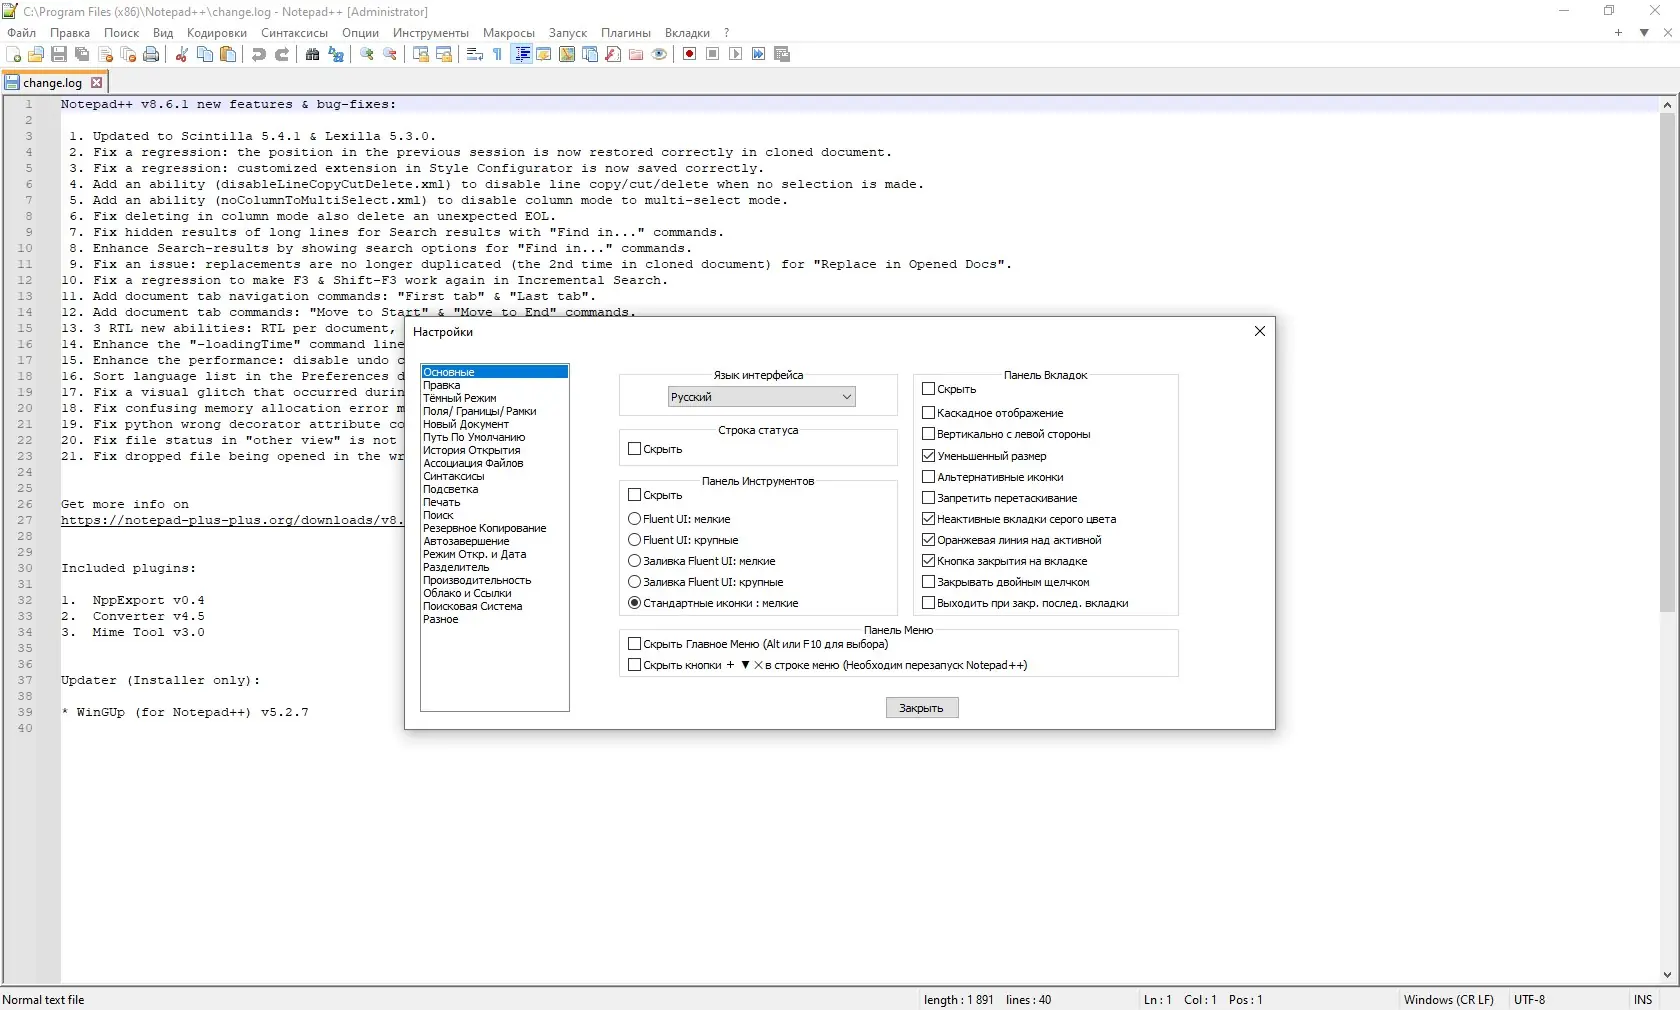Zoom in with the magnifier plus icon

367,54
